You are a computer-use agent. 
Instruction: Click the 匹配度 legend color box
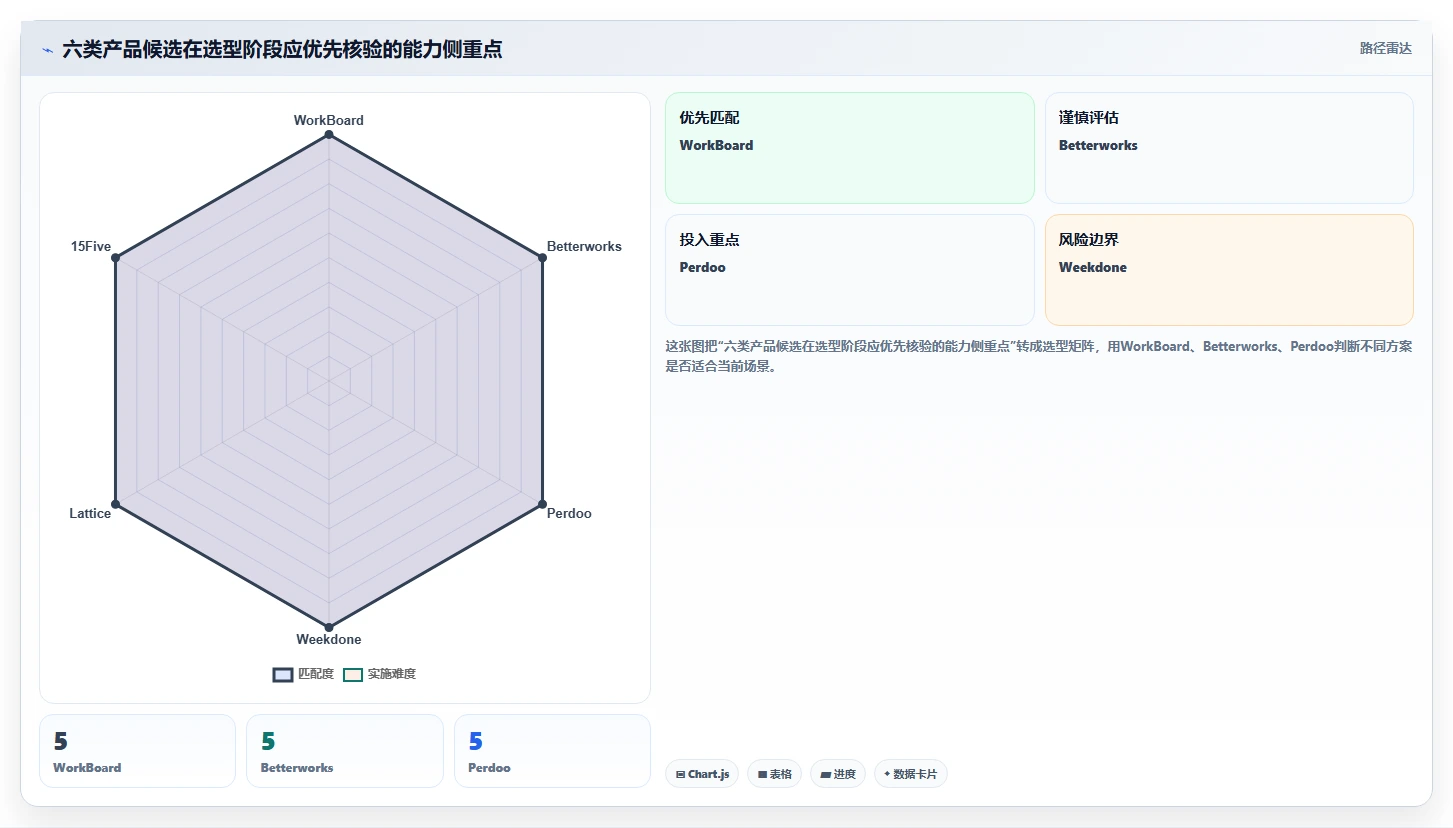283,675
